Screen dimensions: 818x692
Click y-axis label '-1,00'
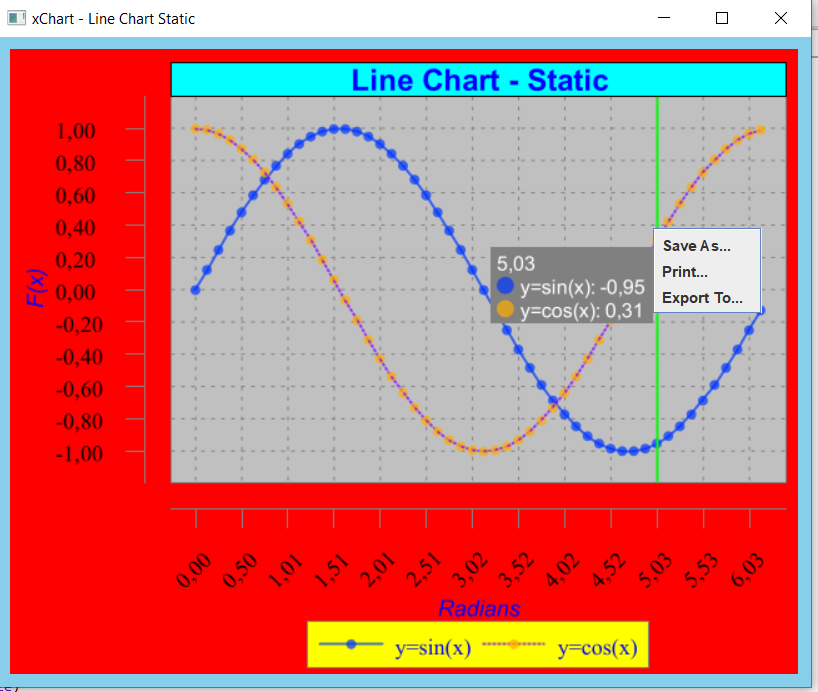tap(79, 454)
